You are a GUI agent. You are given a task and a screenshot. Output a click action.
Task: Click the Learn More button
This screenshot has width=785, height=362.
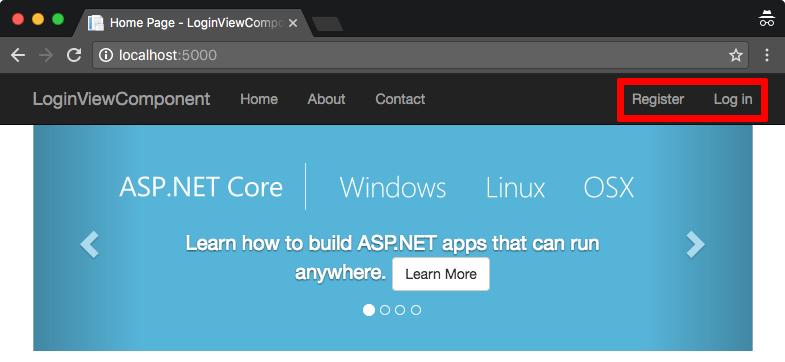coord(441,274)
